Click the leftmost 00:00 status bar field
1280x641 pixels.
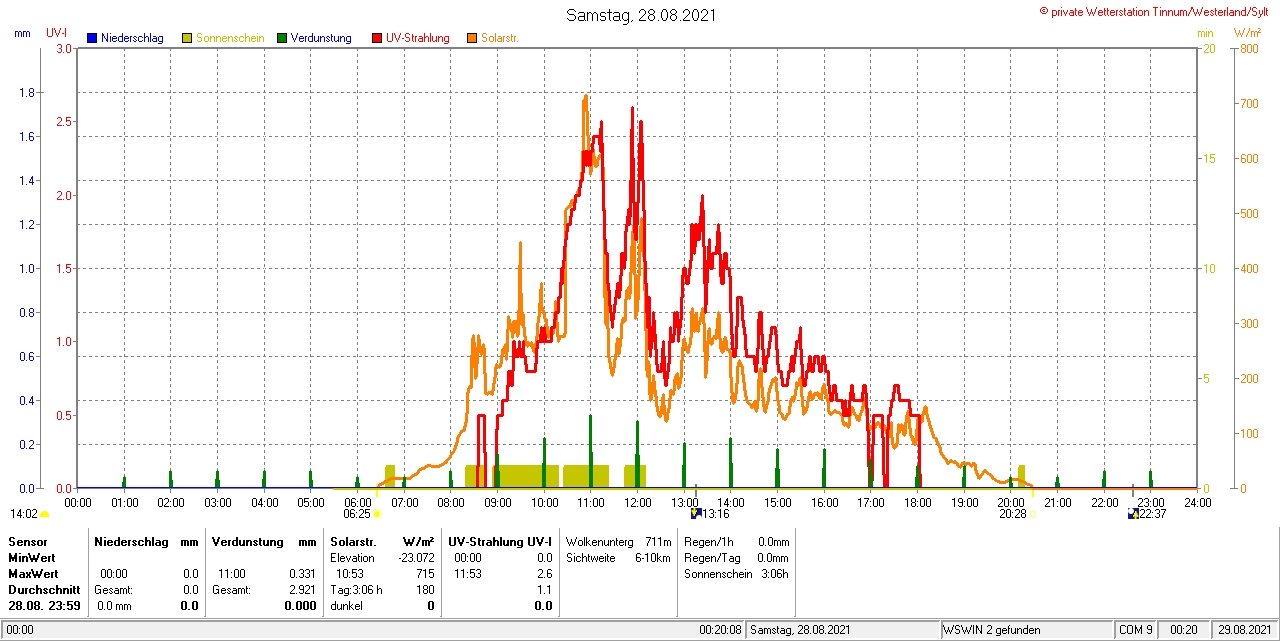[20, 630]
